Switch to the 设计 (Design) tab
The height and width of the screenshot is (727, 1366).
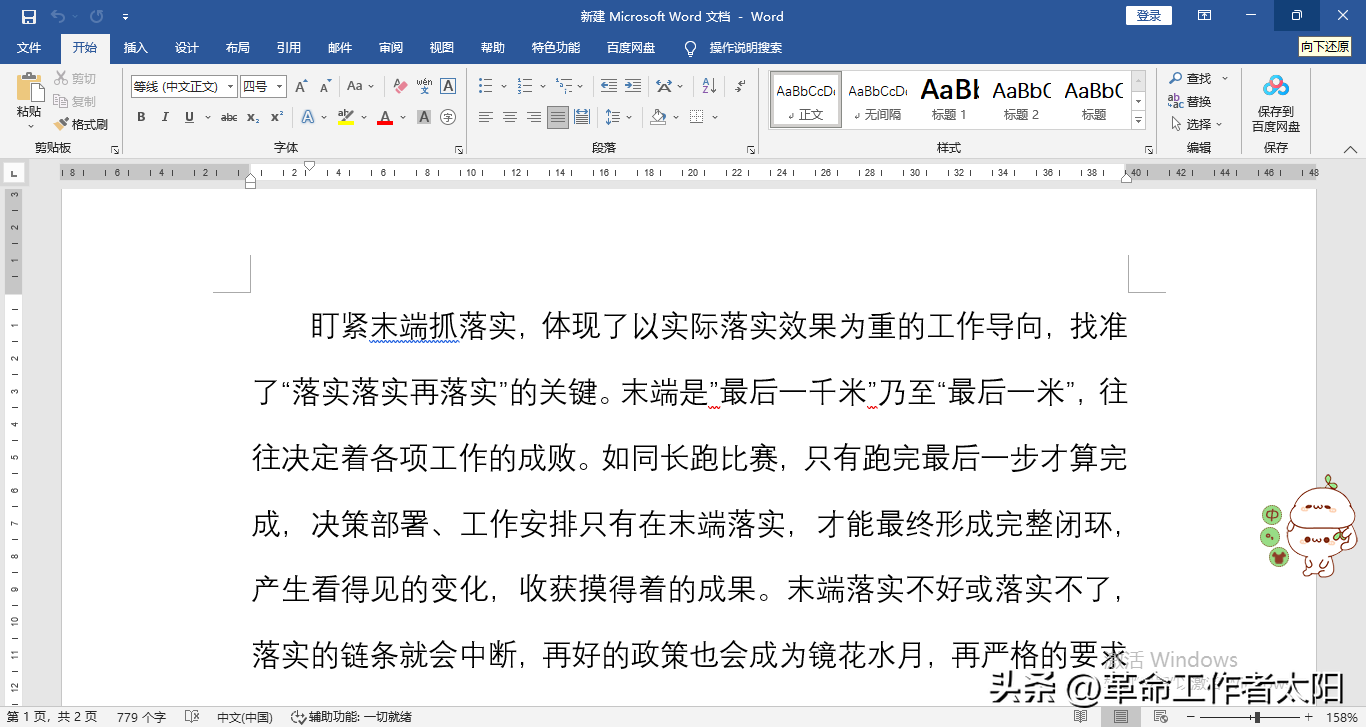point(187,48)
